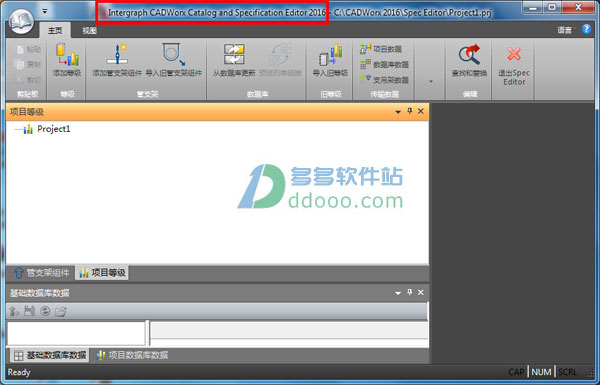Click 导入旧管支架组件 import legacy support icon
600x385 pixels.
click(x=174, y=60)
